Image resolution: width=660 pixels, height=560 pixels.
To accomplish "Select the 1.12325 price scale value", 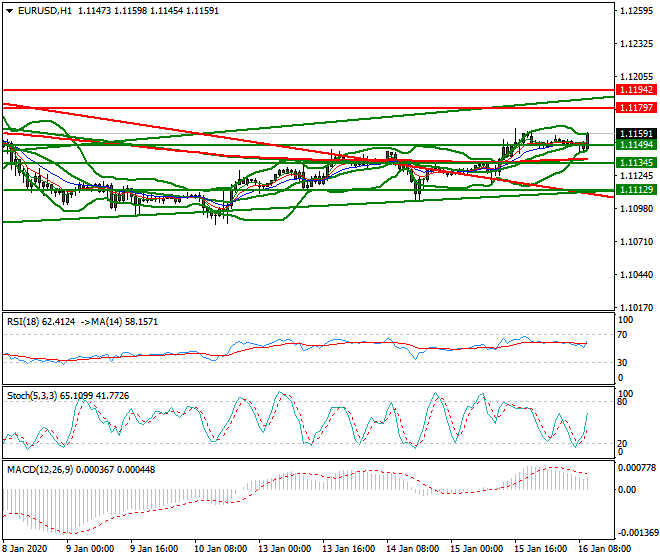I will click(x=636, y=44).
